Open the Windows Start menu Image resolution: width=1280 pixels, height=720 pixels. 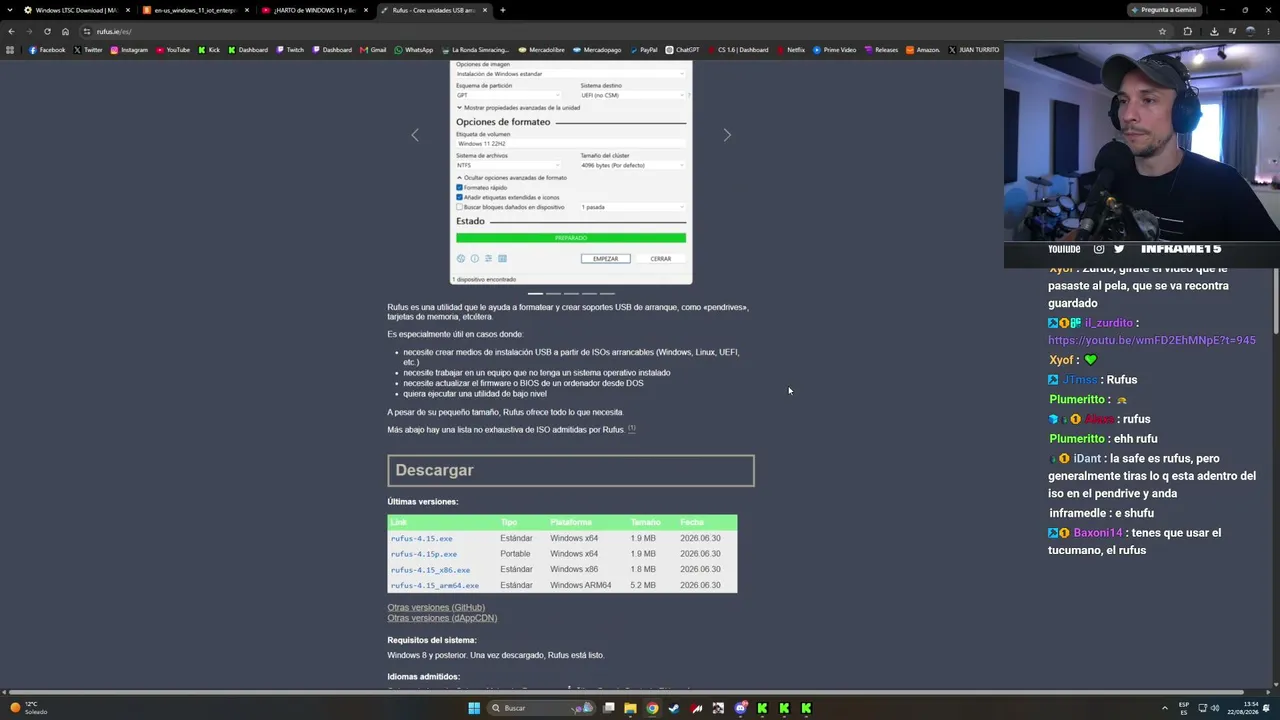(474, 708)
